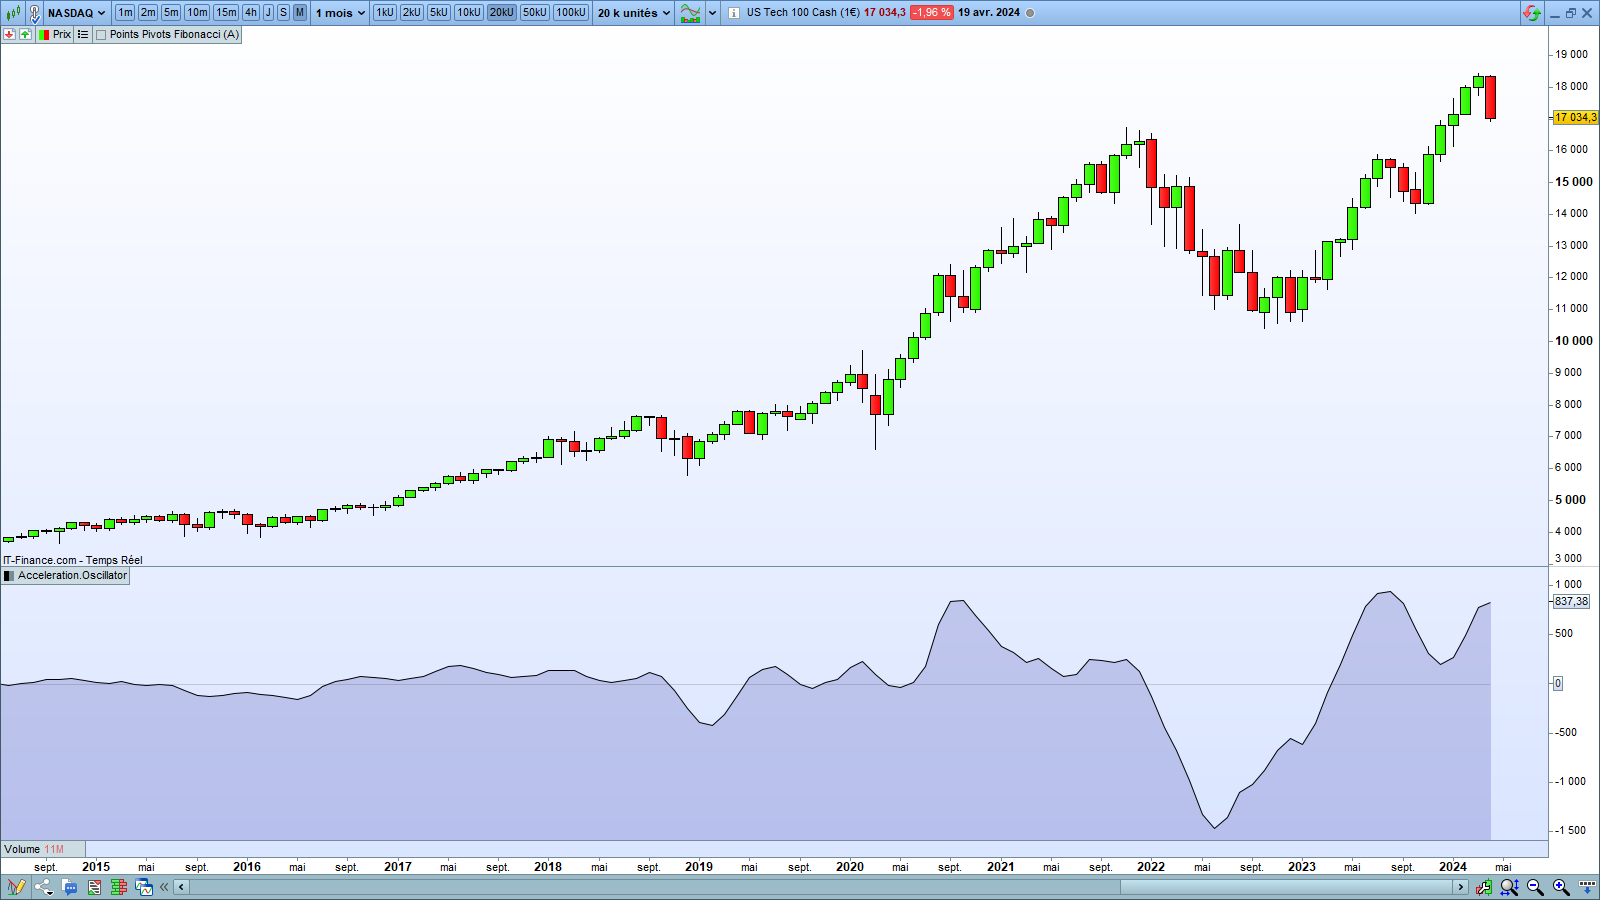
Task: Open the chat comments icon
Action: pyautogui.click(x=69, y=887)
